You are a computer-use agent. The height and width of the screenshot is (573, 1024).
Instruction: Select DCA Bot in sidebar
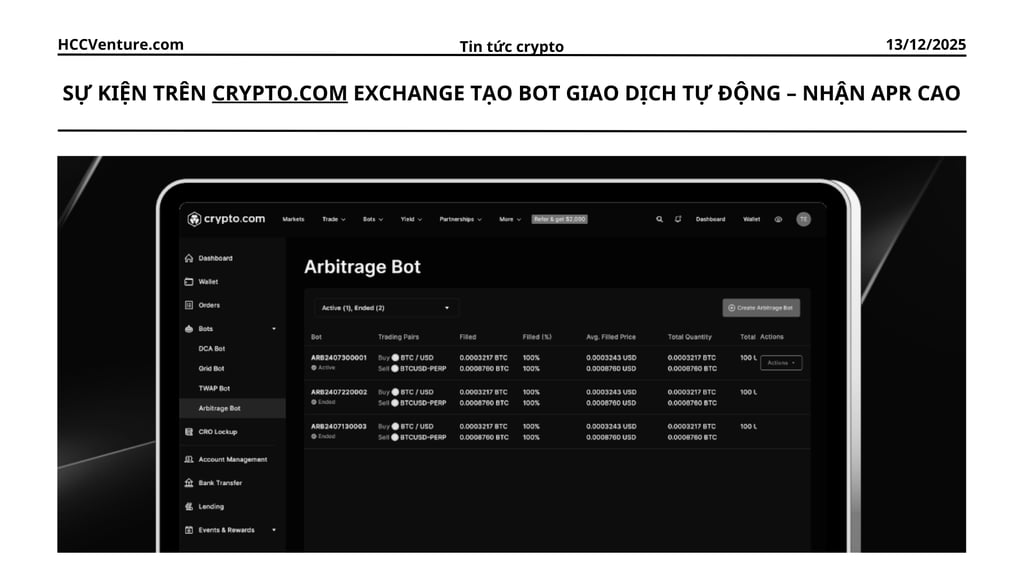tap(212, 349)
